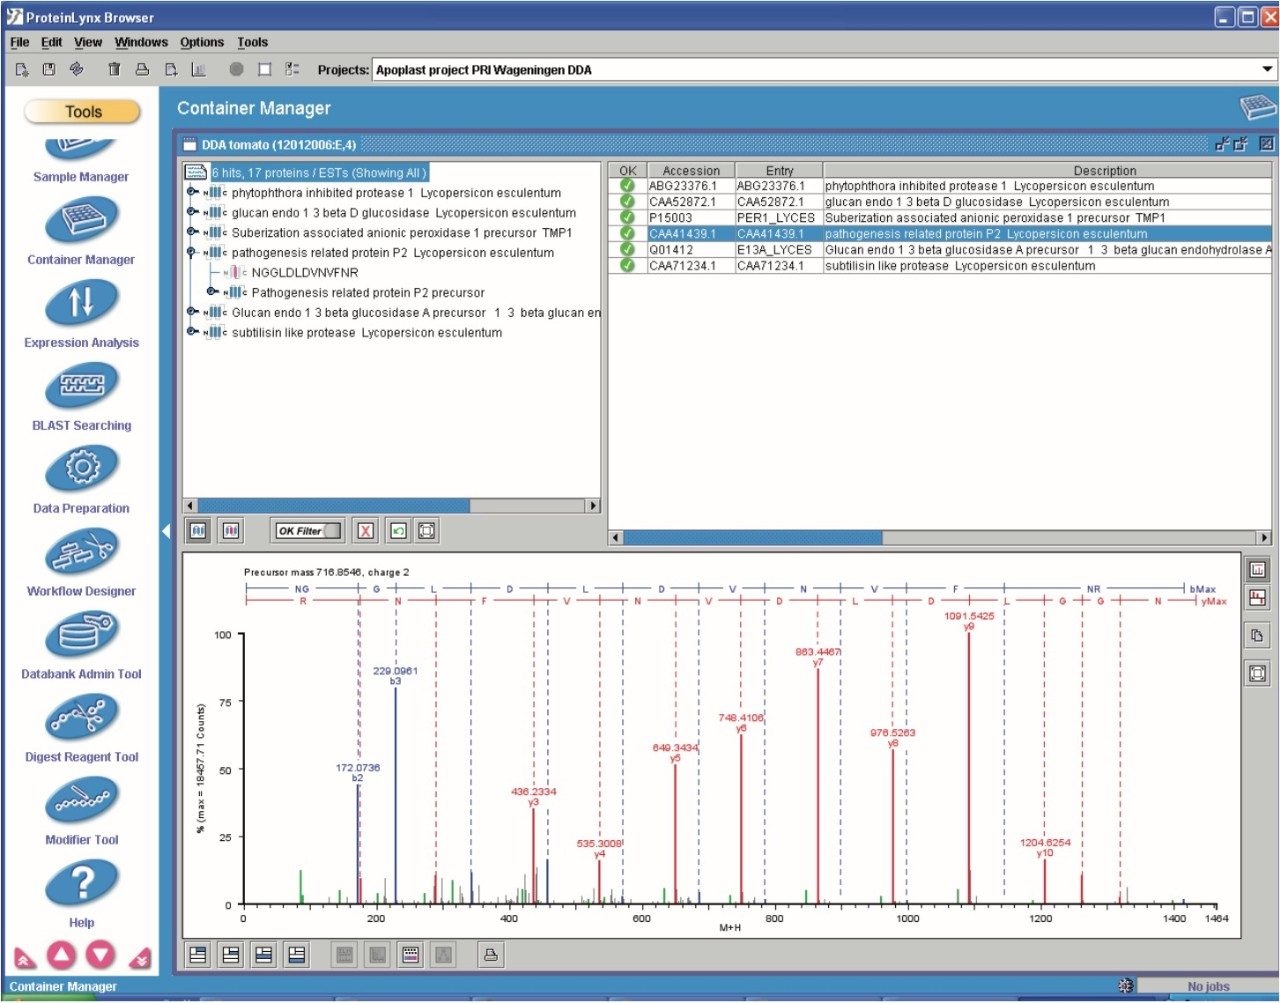This screenshot has width=1280, height=1003.
Task: Click the square stop toolbar icon
Action: click(264, 69)
